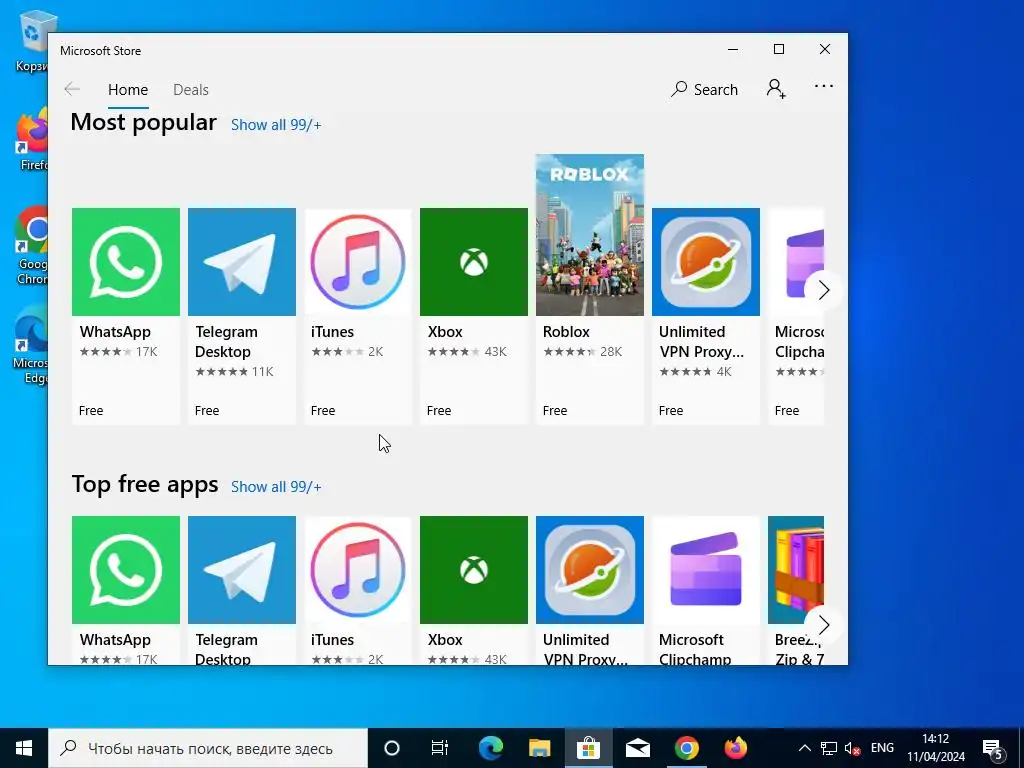Open the sign-in account icon
Image resolution: width=1024 pixels, height=768 pixels.
[776, 88]
